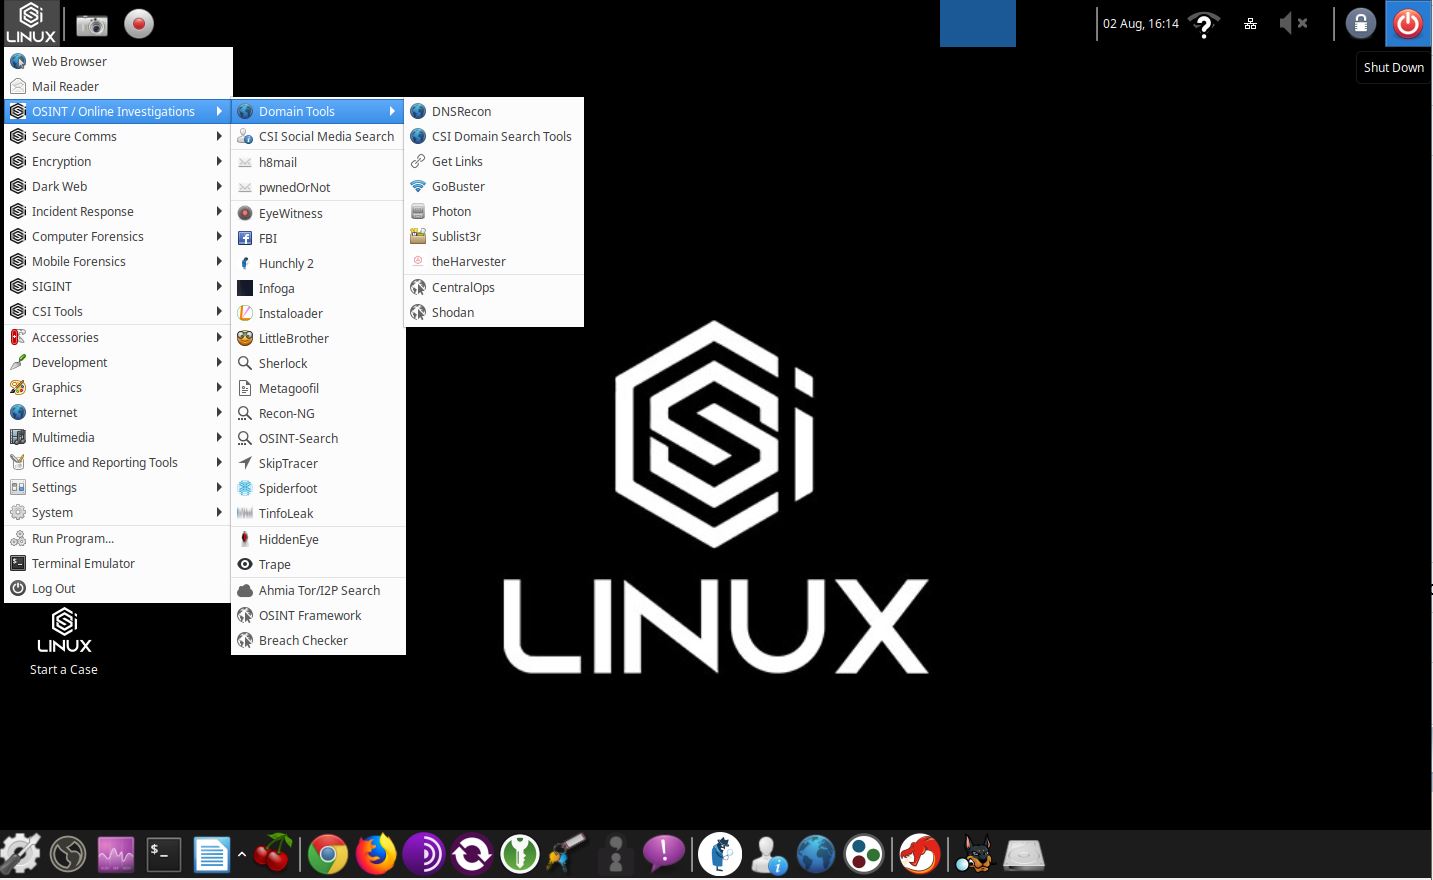Open OSINT Framework link
Screen dimensions: 1433x880
point(318,615)
